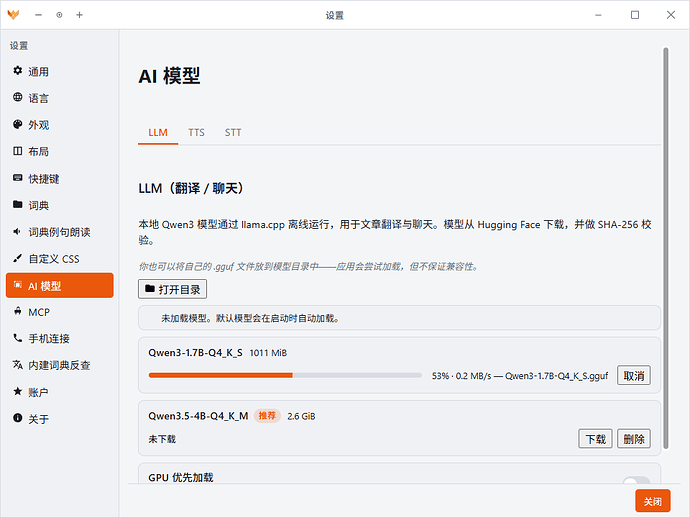This screenshot has height=517, width=690.
Task: Switch to the STT tab
Action: point(233,132)
